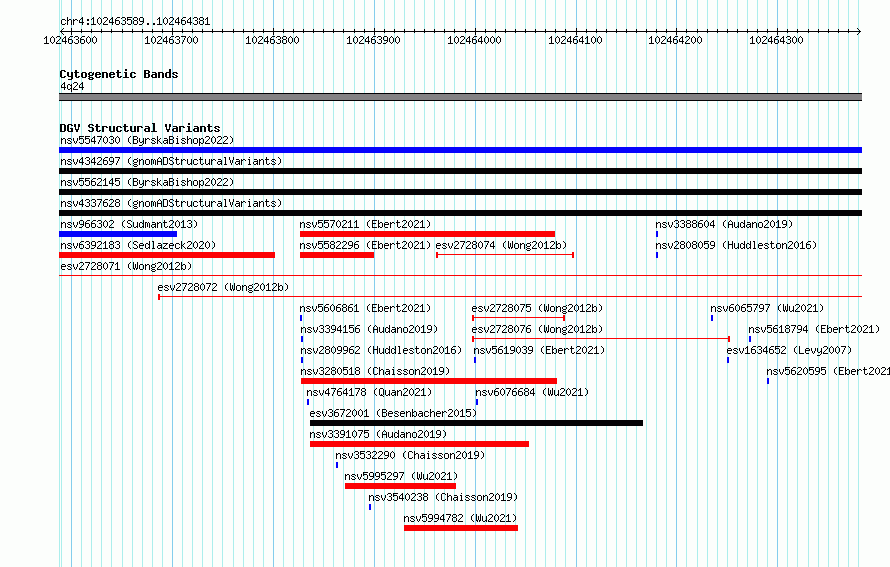The width and height of the screenshot is (890, 567).
Task: Click the chr4:102463589..102464381 region label
Action: [x=135, y=21]
